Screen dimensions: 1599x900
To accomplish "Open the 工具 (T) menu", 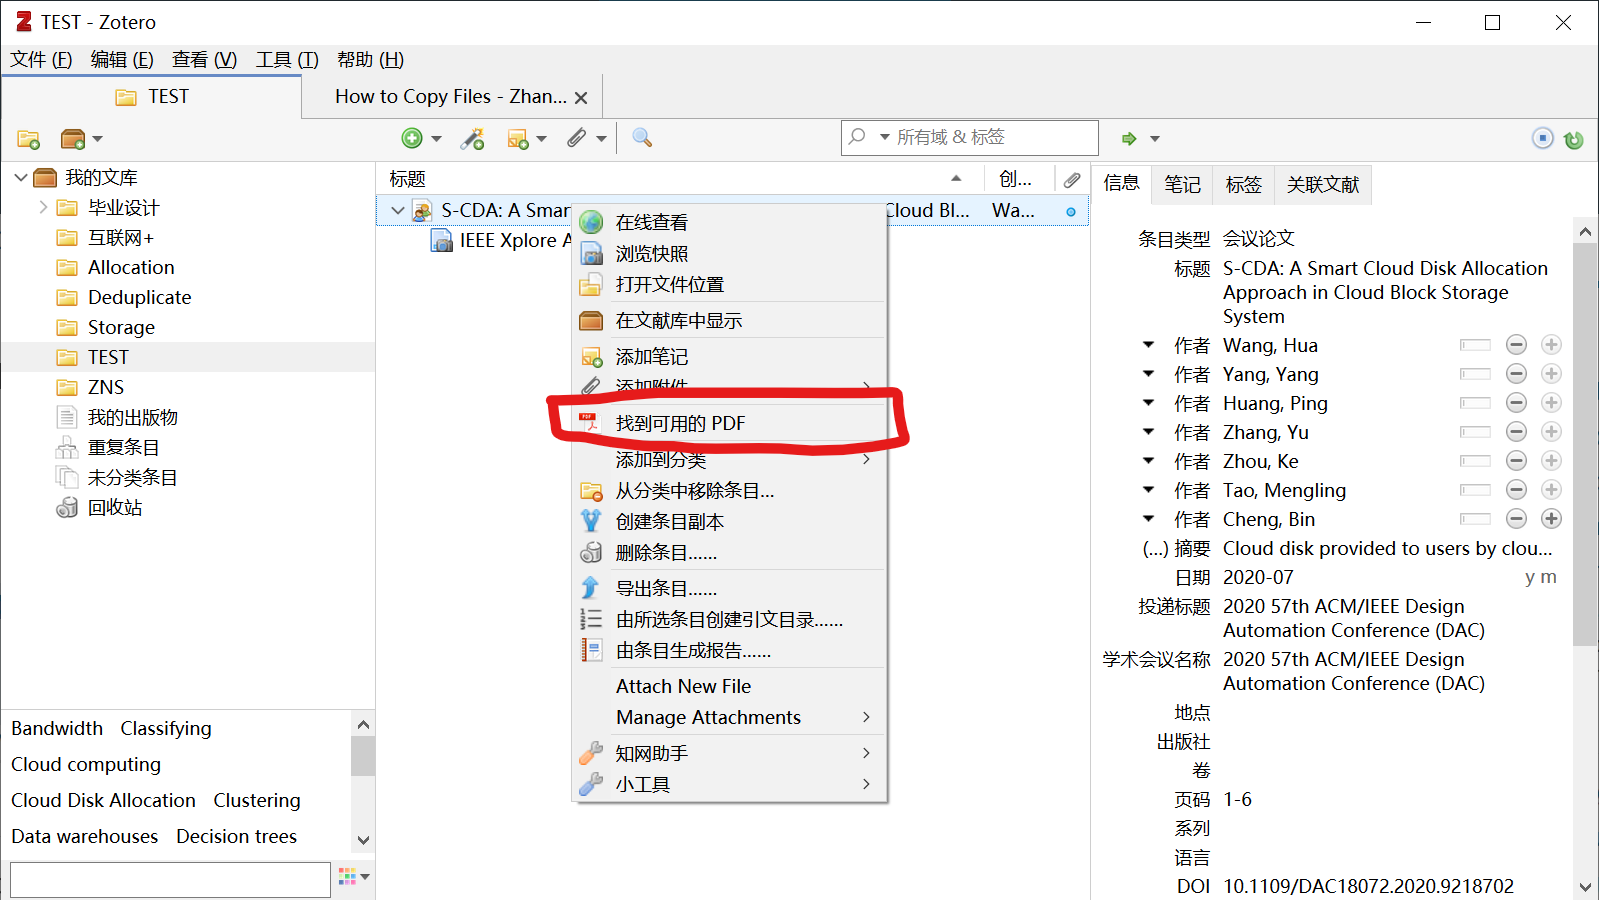I will pyautogui.click(x=287, y=59).
